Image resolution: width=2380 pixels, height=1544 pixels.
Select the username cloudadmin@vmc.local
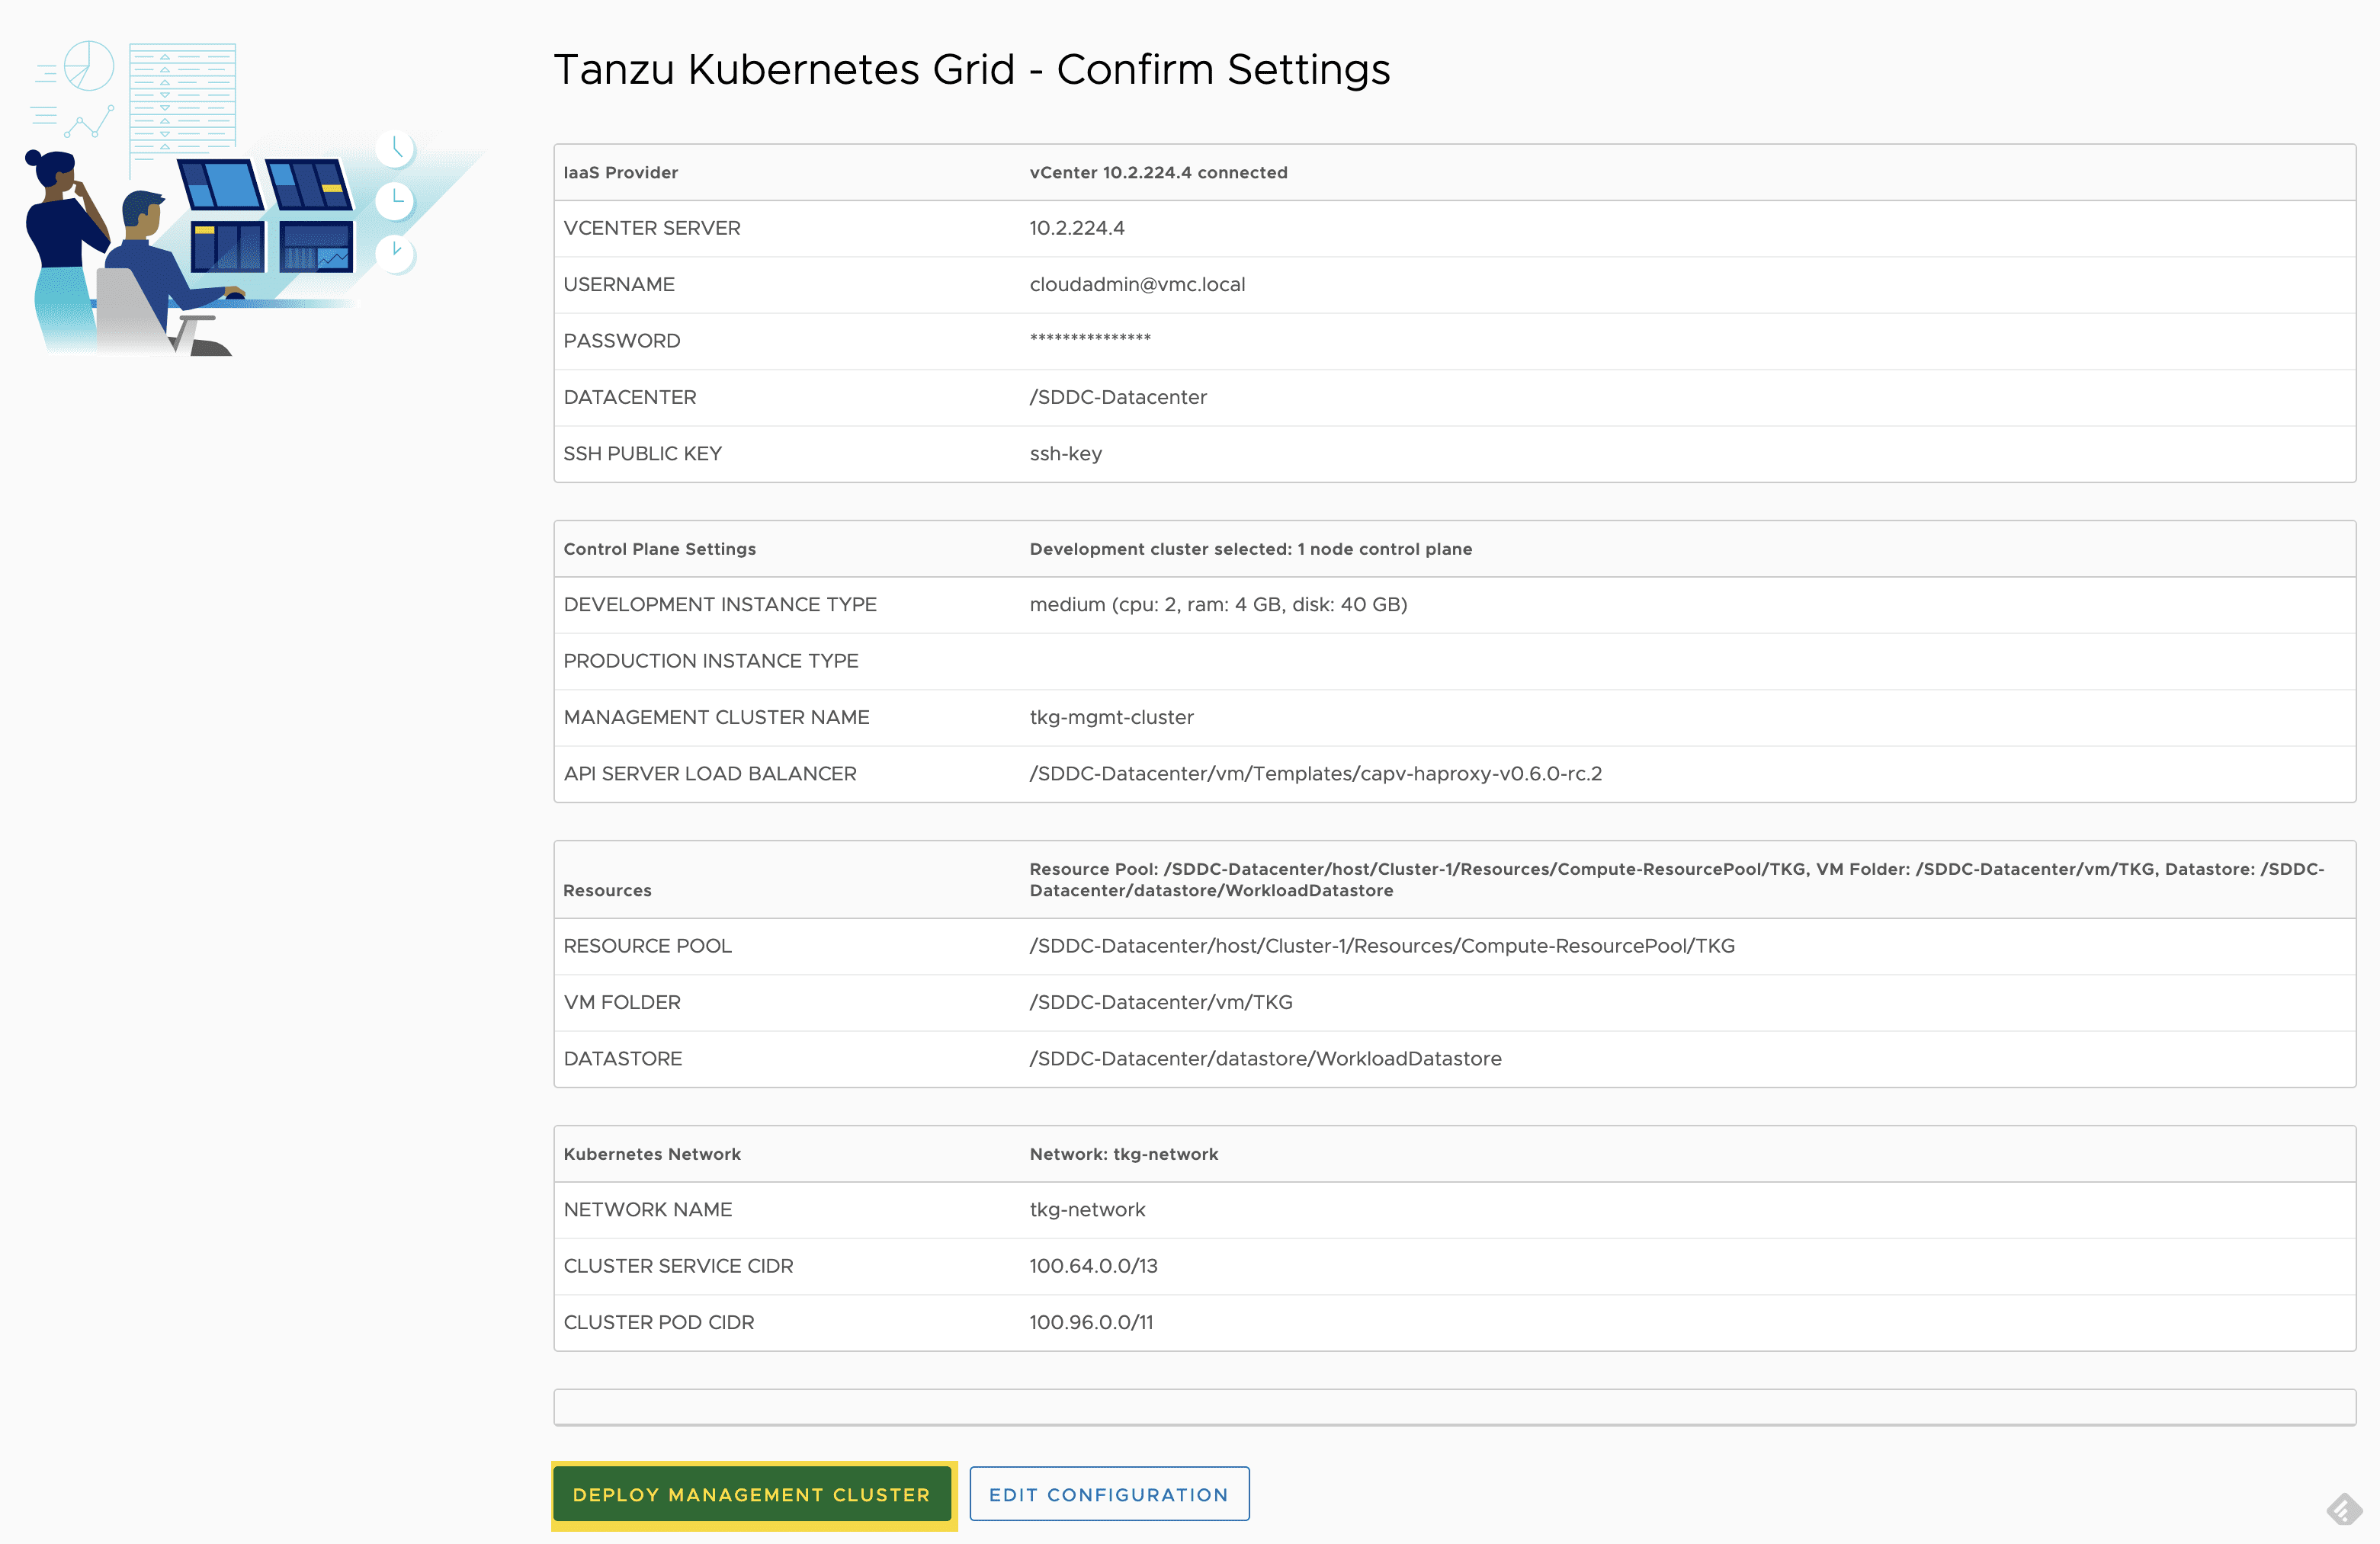(1137, 284)
